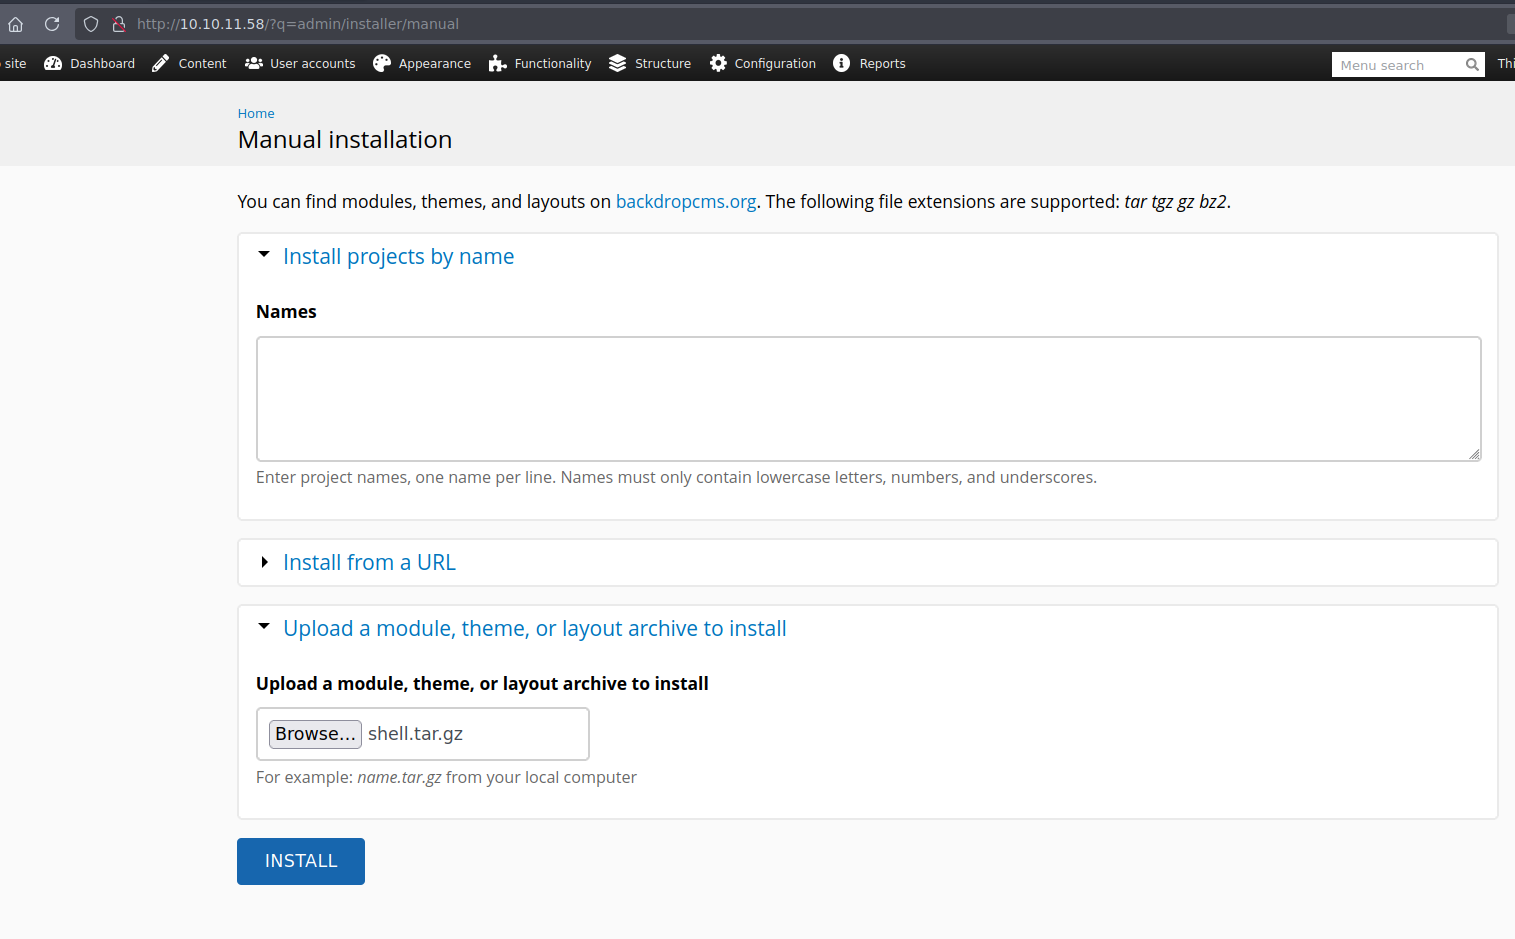Viewport: 1515px width, 939px height.
Task: Click the Dashboard gauge icon
Action: coord(53,63)
